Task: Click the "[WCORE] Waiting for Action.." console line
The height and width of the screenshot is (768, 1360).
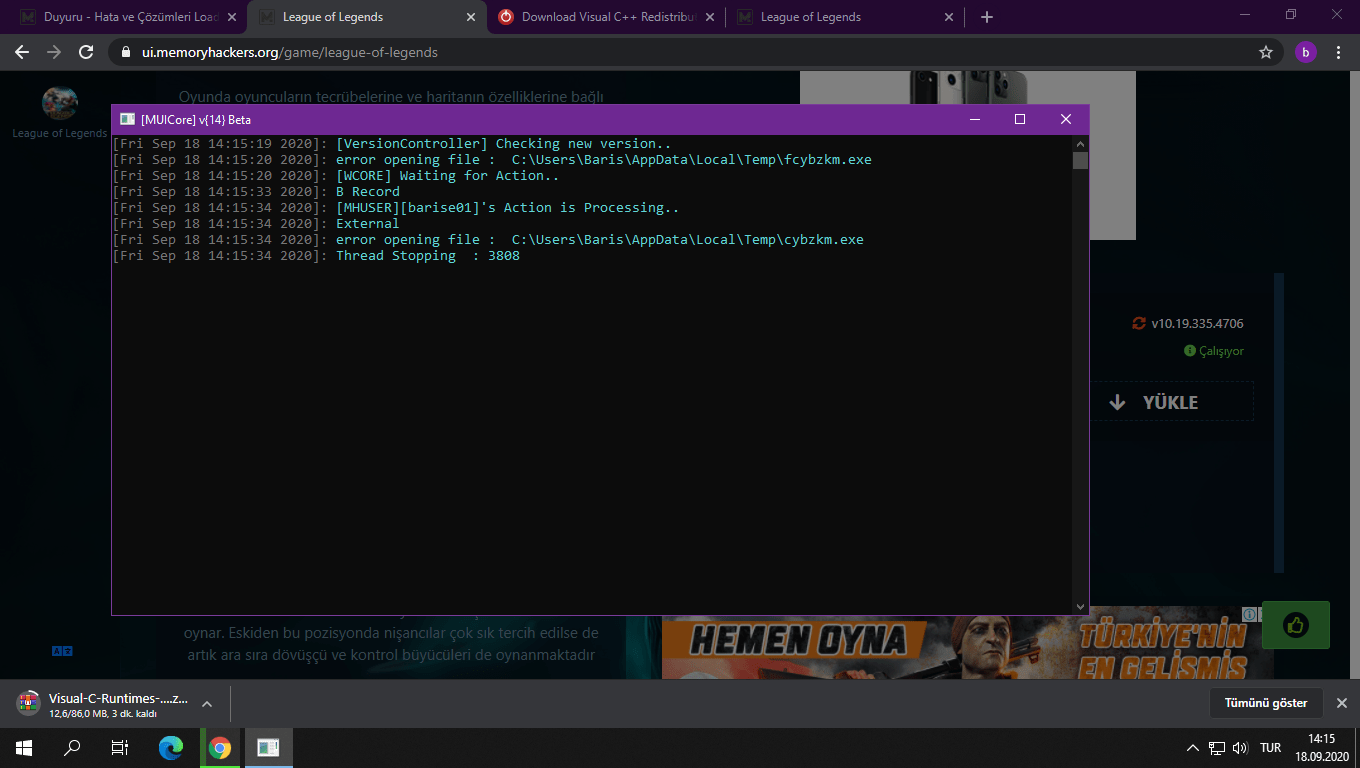Action: coord(448,176)
